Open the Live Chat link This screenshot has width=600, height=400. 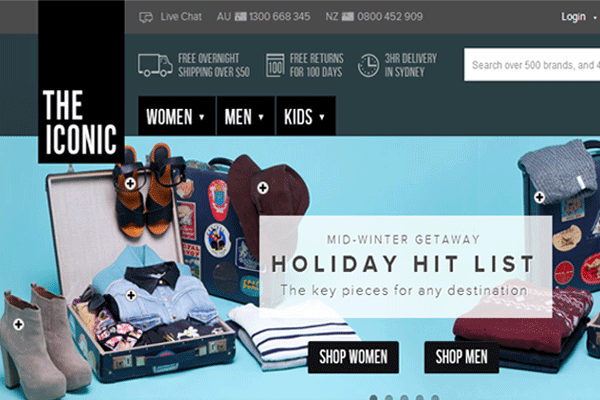click(181, 16)
